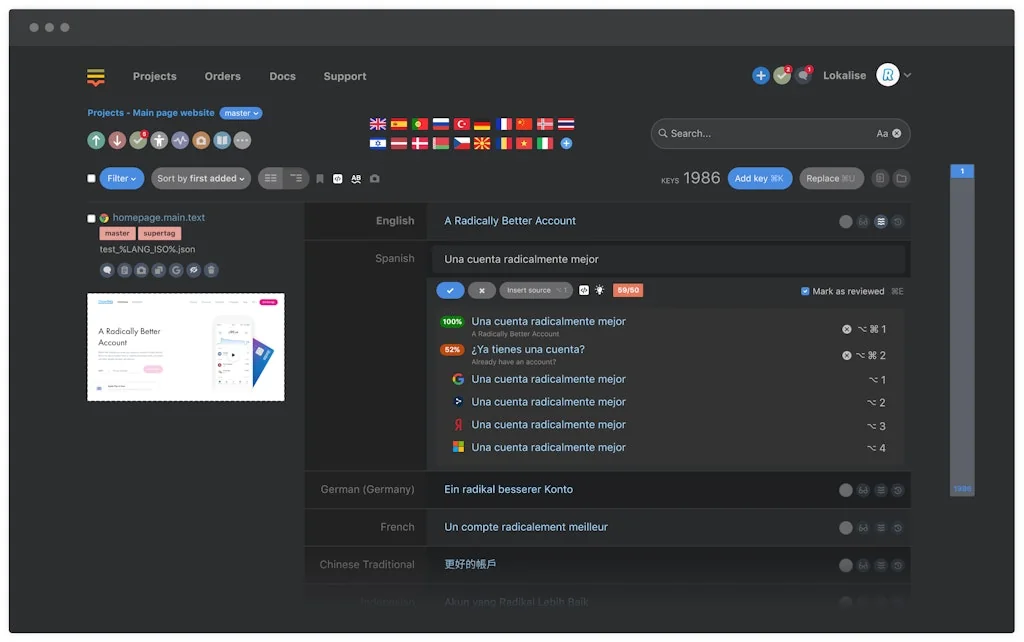Select the Microsoft machine translation suggestion icon
Viewport: 1024px width, 642px height.
click(x=458, y=447)
